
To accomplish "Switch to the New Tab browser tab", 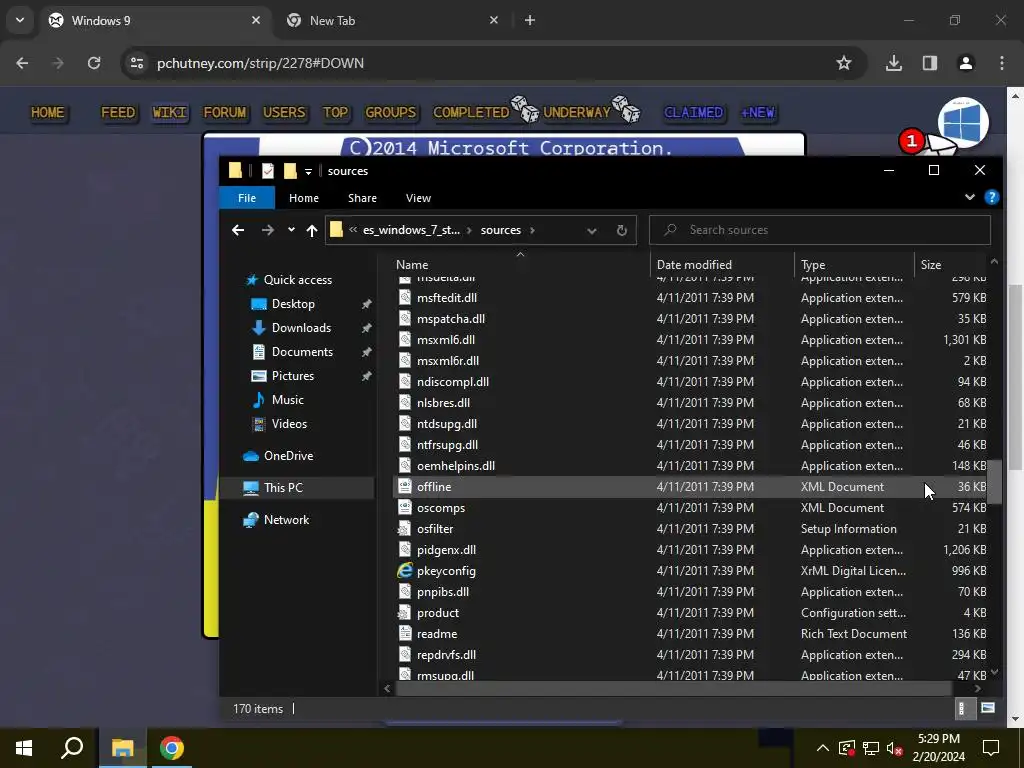I will pyautogui.click(x=392, y=21).
